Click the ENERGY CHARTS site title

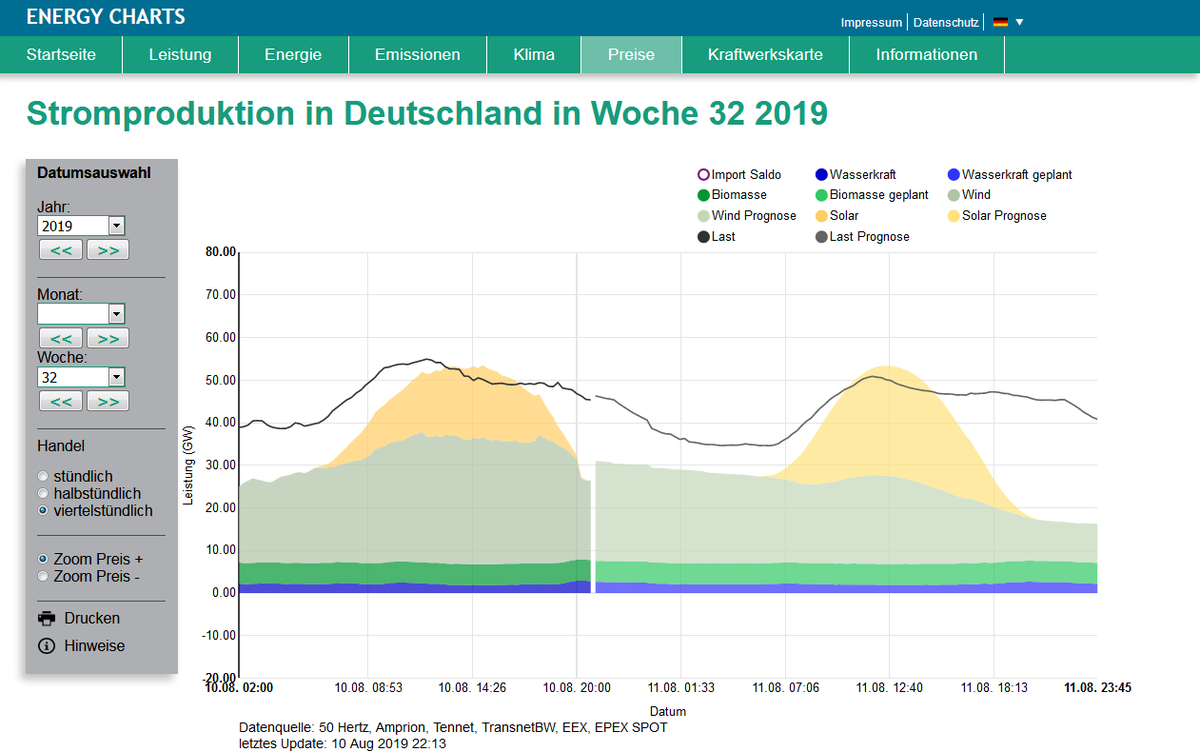(105, 17)
